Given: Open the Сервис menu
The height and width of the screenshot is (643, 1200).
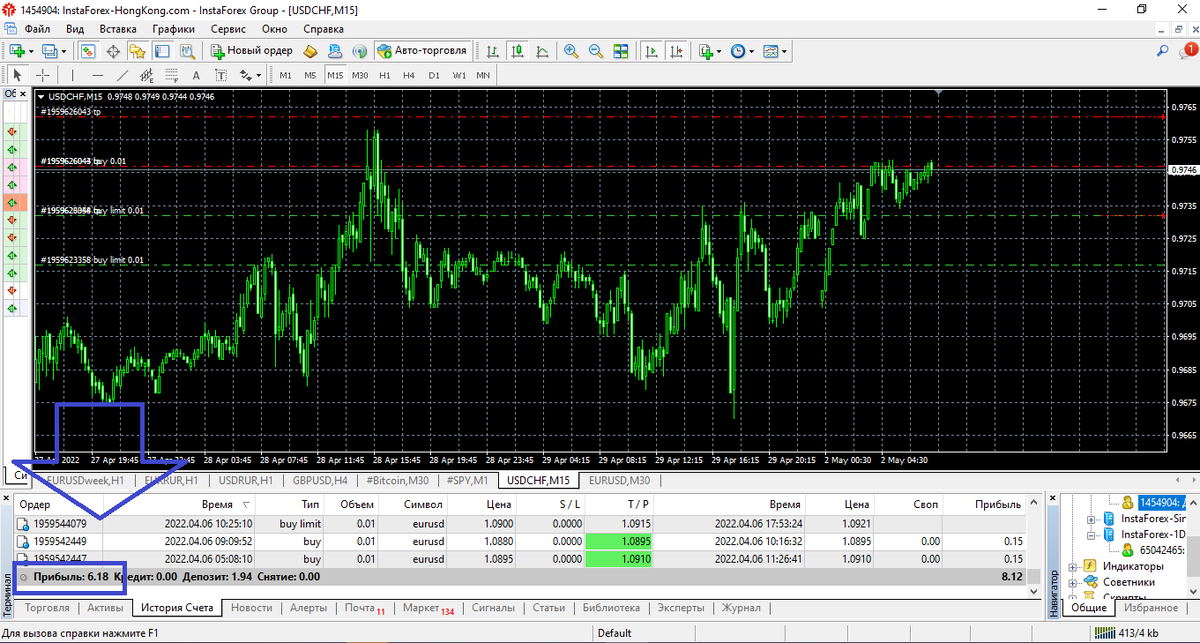Looking at the screenshot, I should (x=228, y=29).
